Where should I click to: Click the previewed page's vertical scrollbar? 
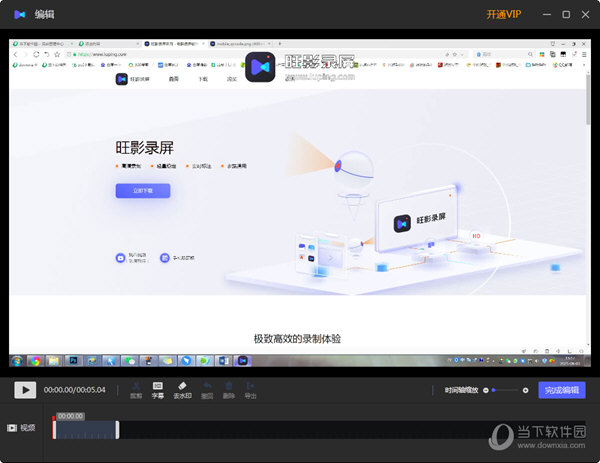pos(588,210)
